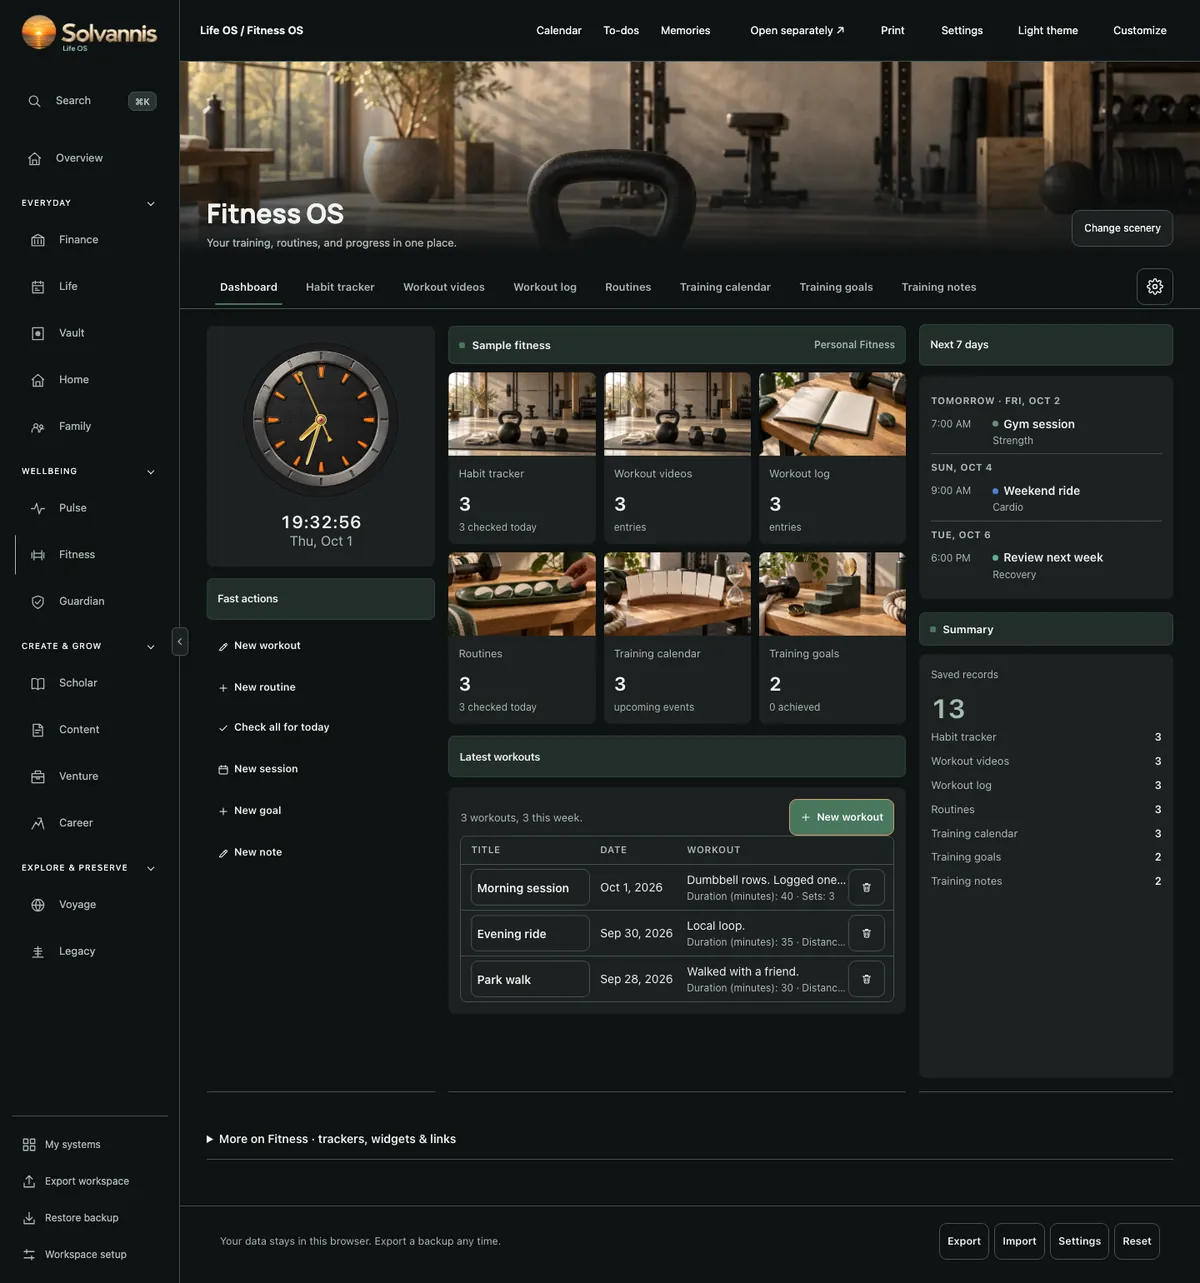Go to the Training calendar tab
This screenshot has height=1283, width=1200.
[x=725, y=287]
